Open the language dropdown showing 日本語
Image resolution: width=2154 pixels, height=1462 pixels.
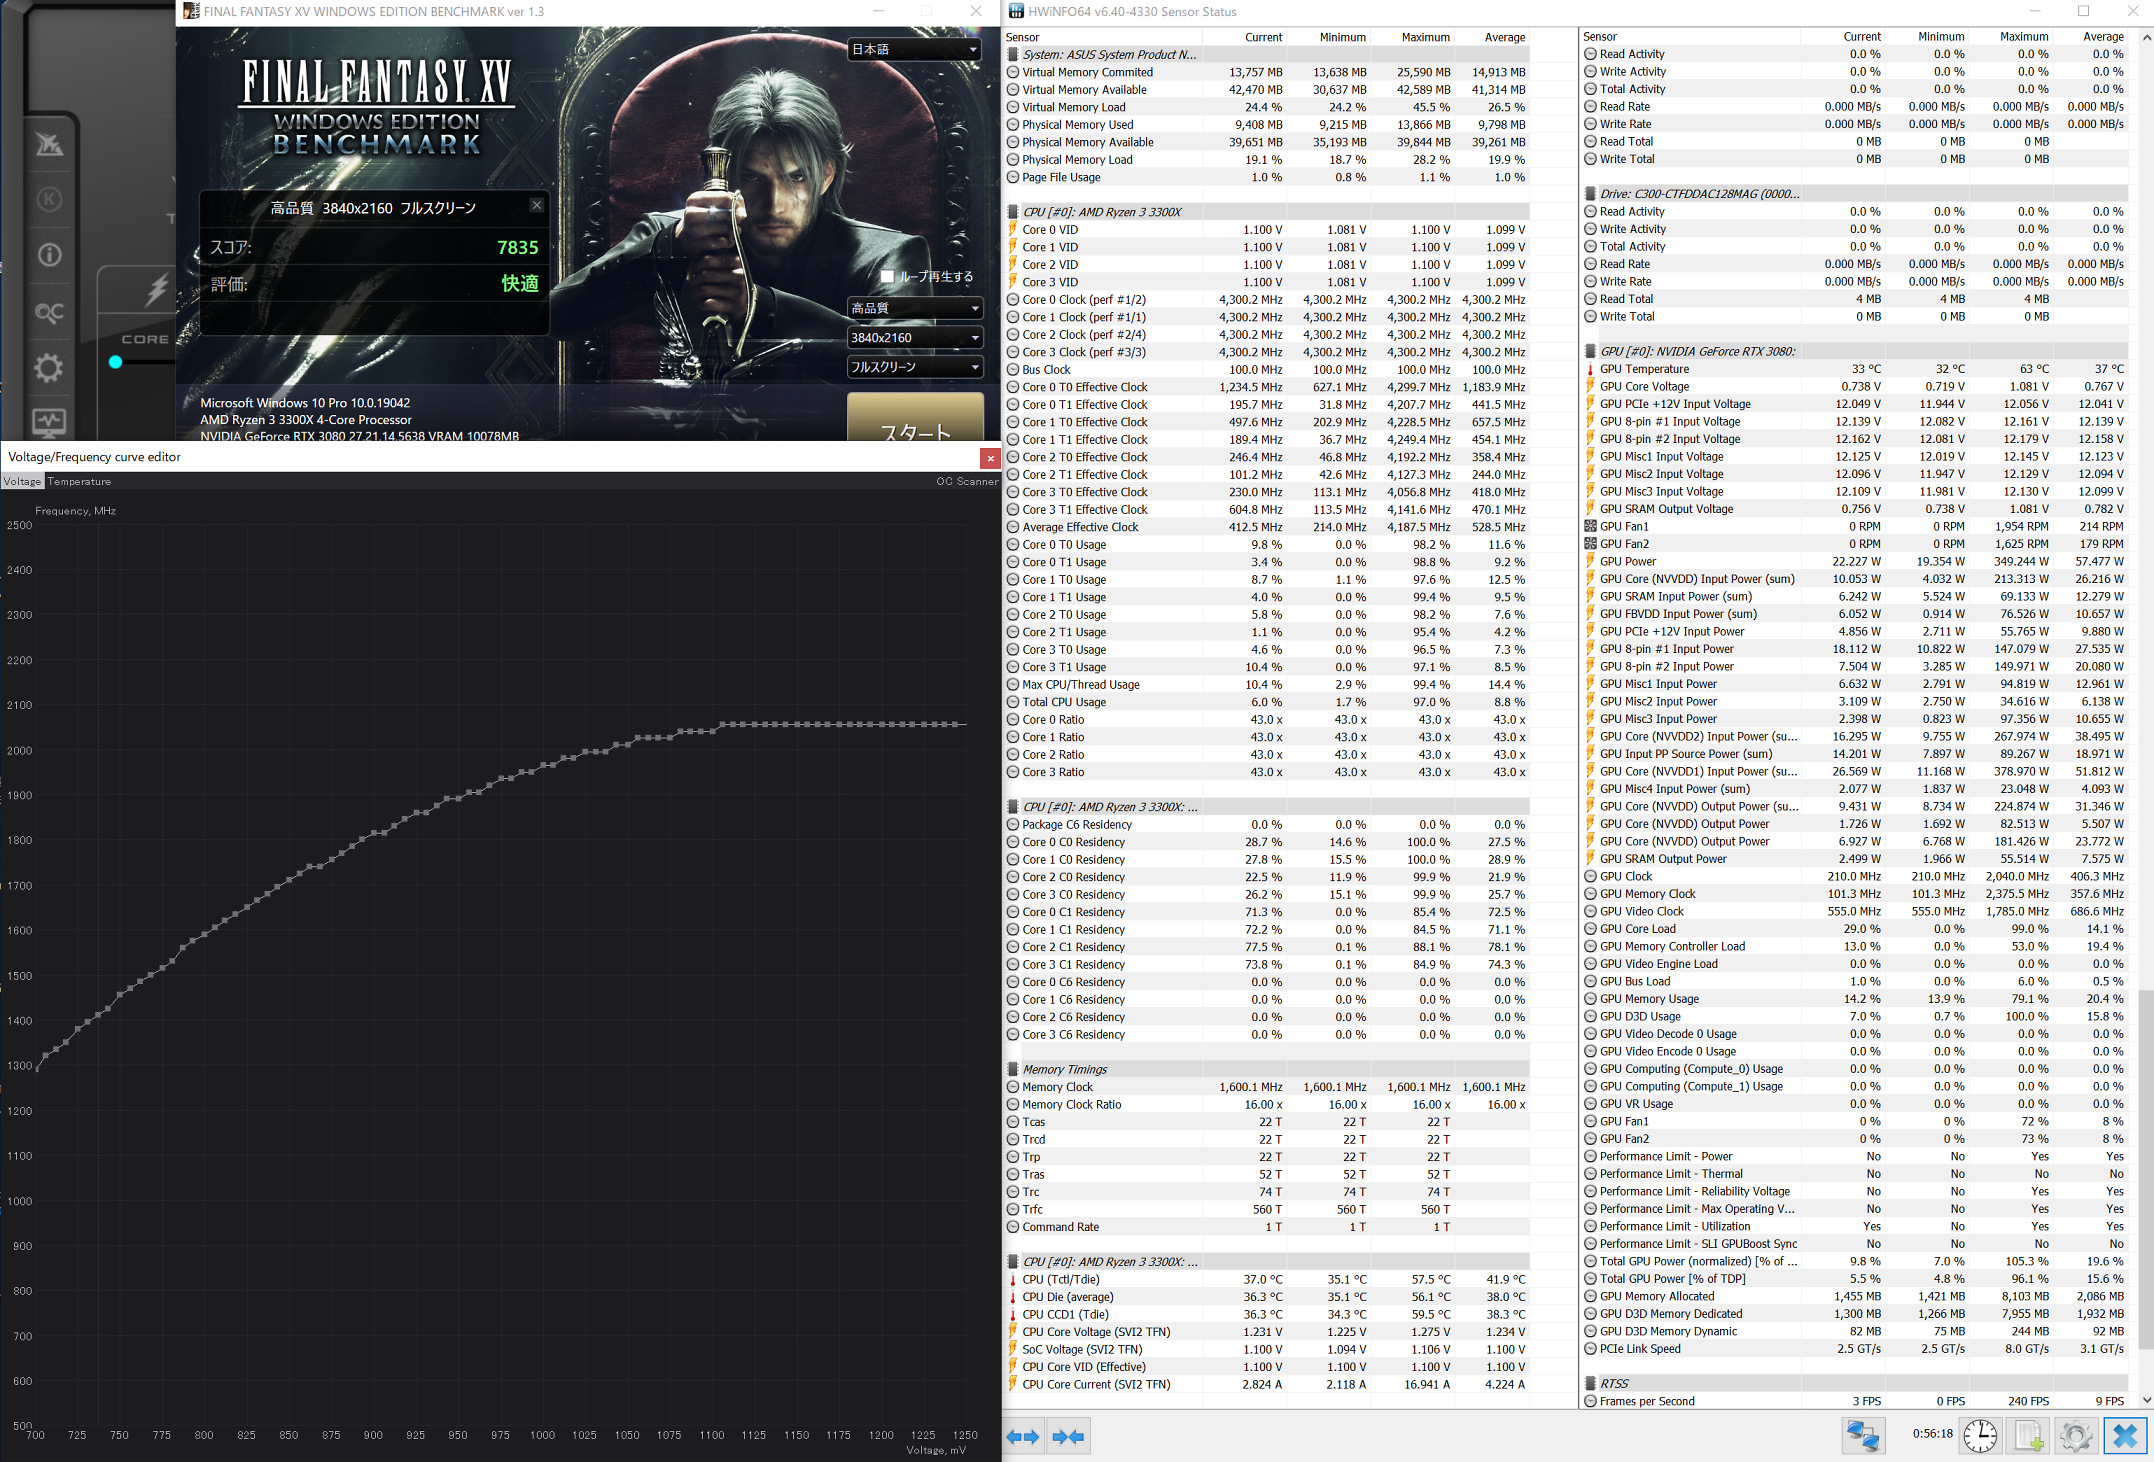pos(914,49)
